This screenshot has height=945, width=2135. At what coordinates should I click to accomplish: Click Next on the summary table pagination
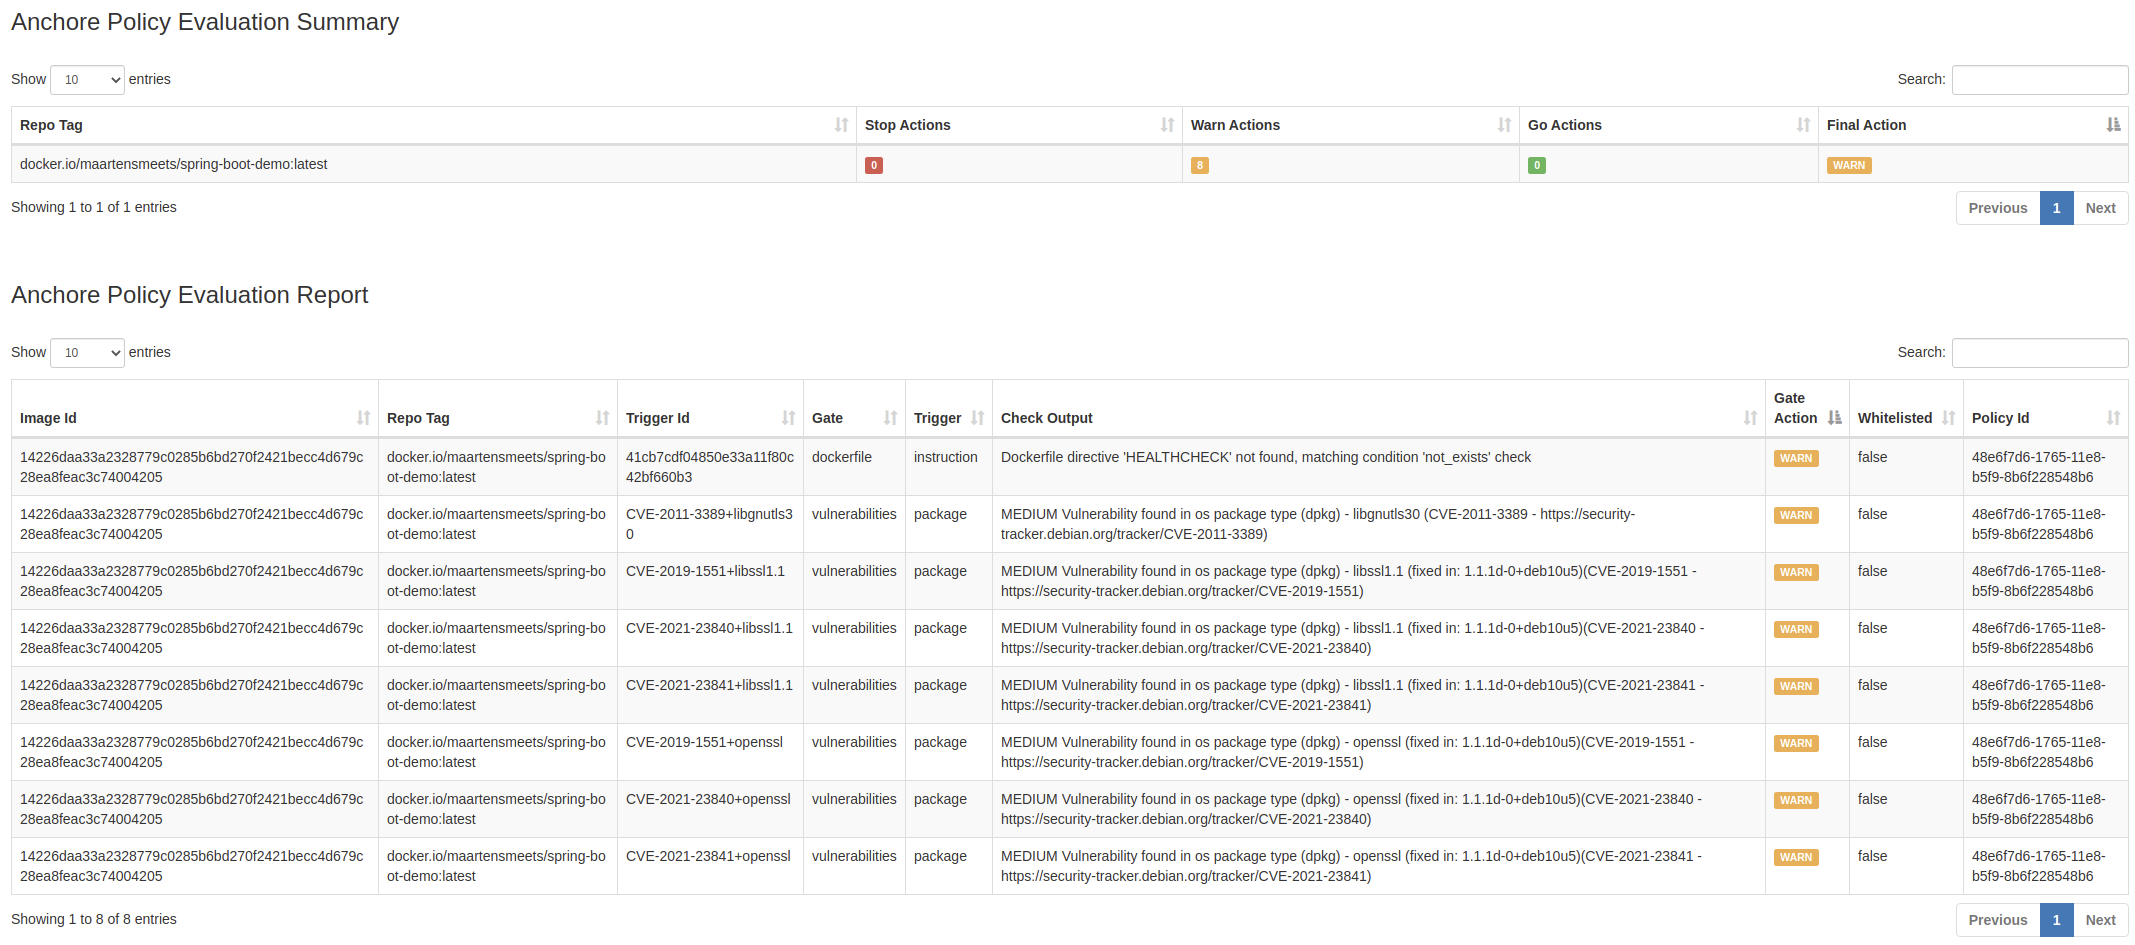2100,207
